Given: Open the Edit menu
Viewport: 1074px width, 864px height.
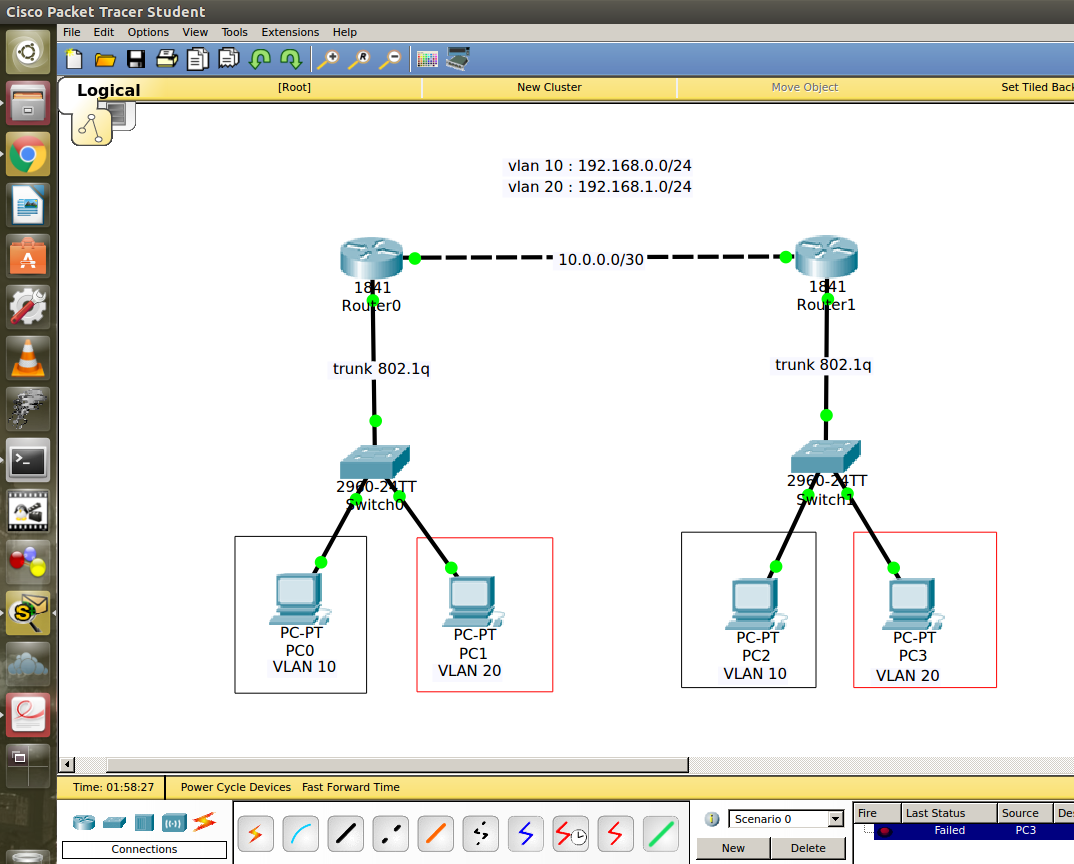Looking at the screenshot, I should (103, 32).
